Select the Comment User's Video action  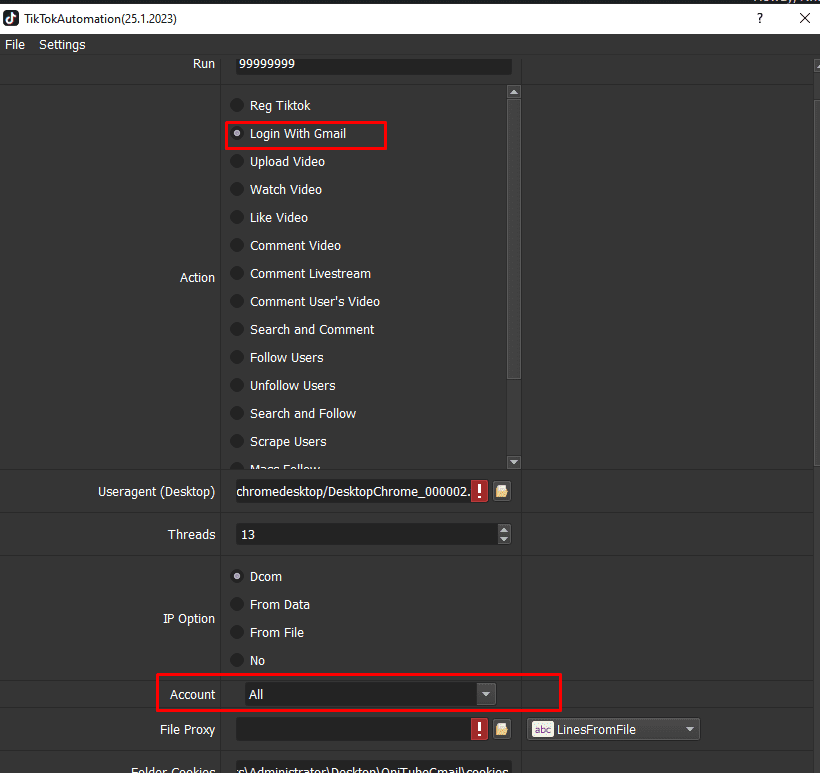click(305, 302)
